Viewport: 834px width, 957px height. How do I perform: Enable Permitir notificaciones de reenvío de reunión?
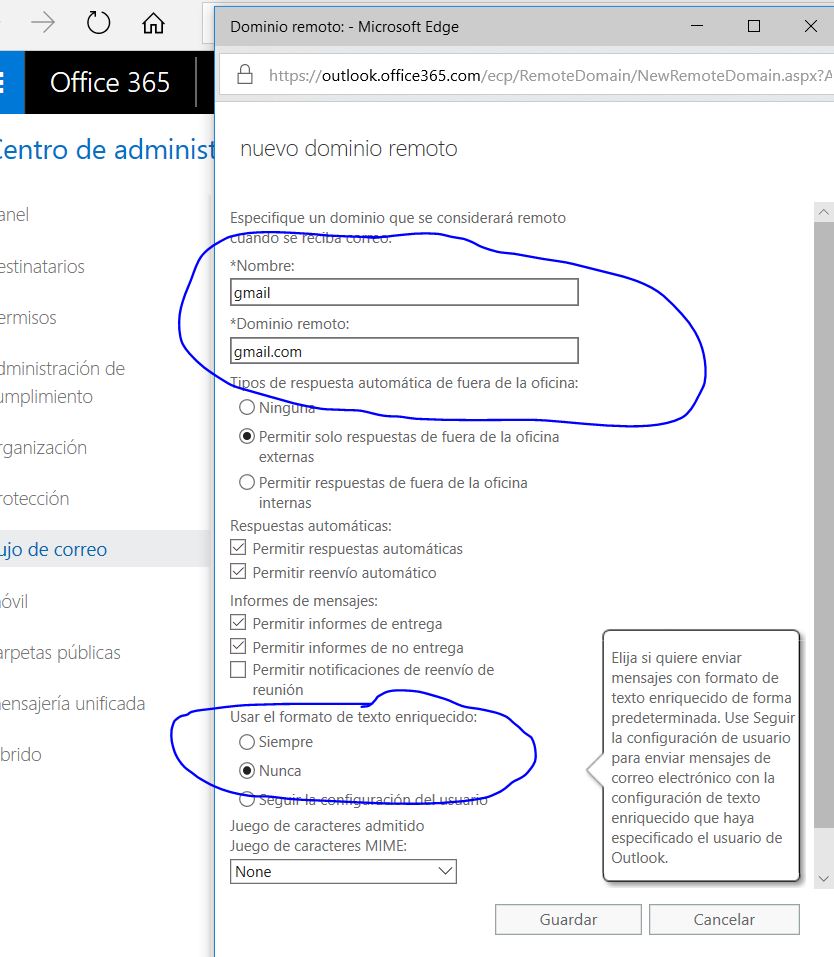click(x=238, y=670)
